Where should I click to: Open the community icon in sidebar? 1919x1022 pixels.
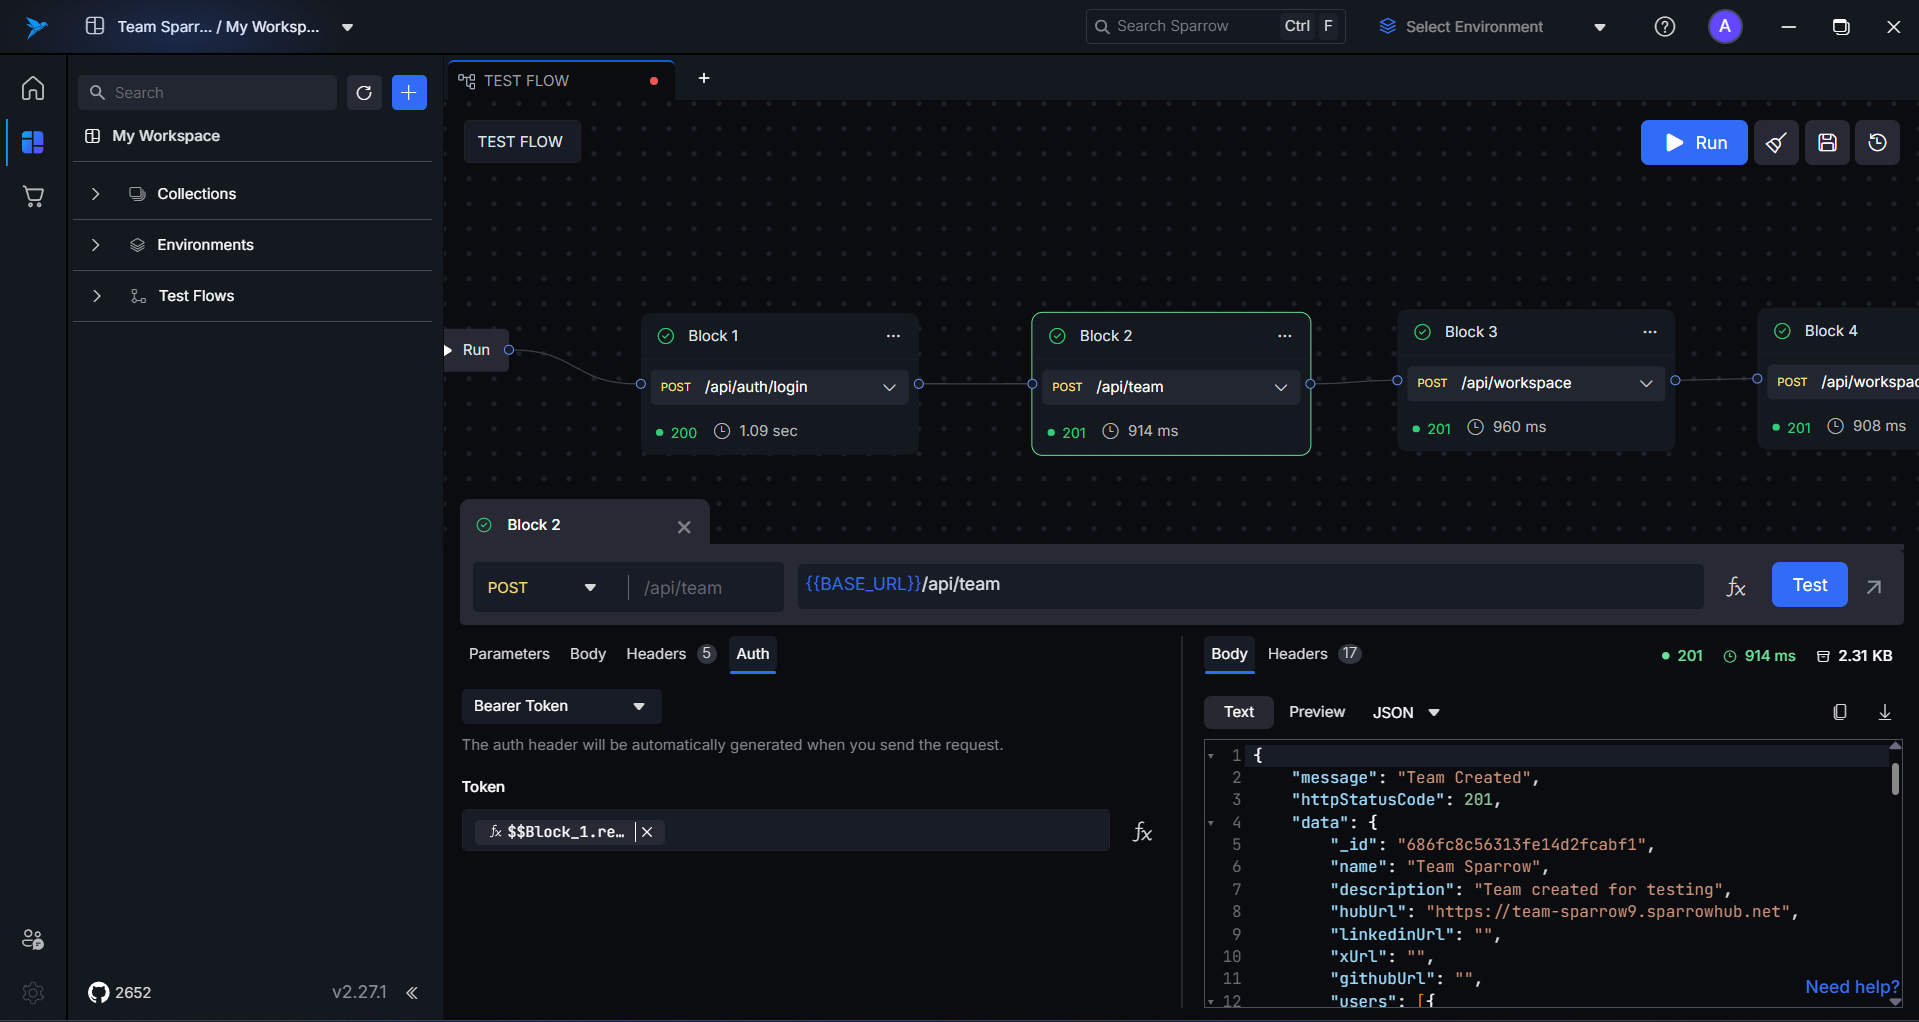[x=33, y=939]
